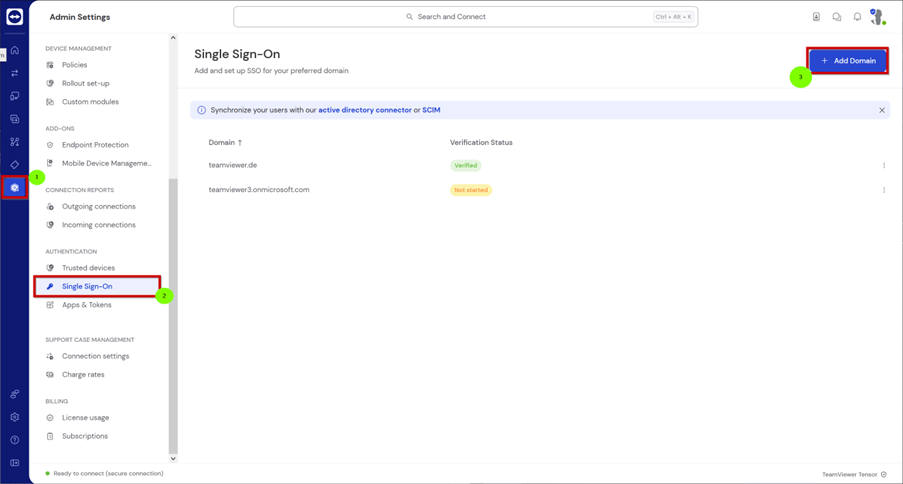Select Single Sign-On in the sidebar
The width and height of the screenshot is (903, 484).
click(87, 287)
